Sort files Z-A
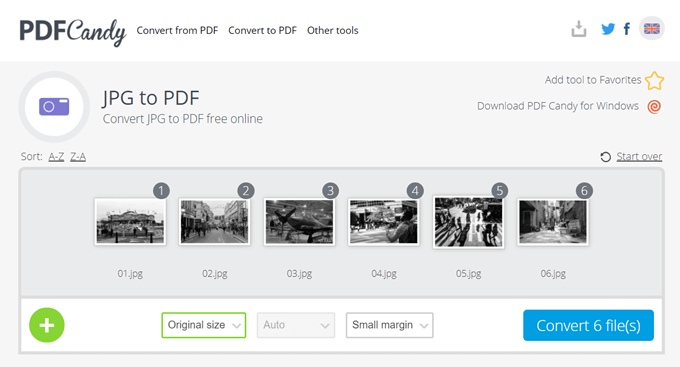Screen dimensions: 680x367 click(78, 156)
